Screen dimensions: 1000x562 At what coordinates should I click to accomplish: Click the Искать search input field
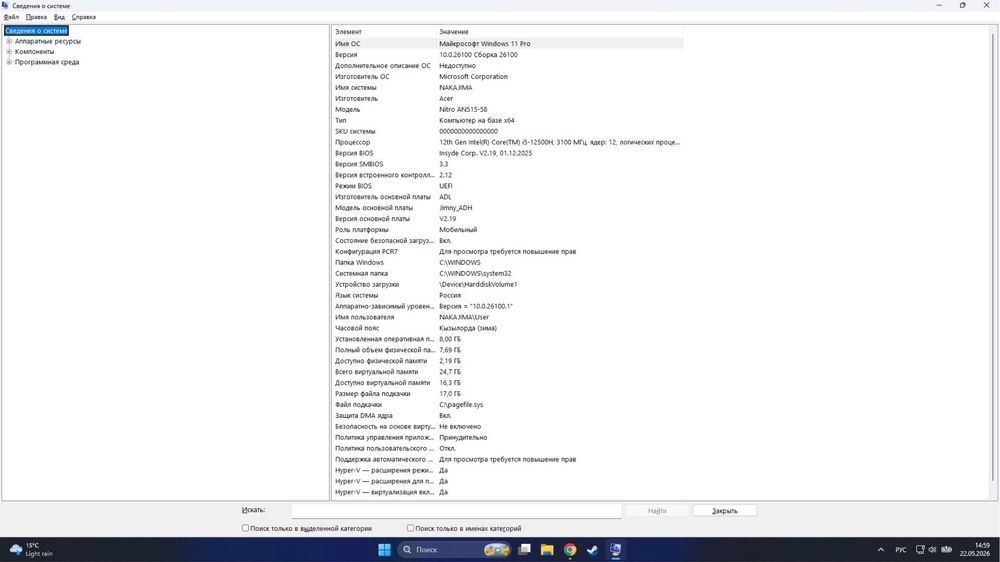[457, 511]
